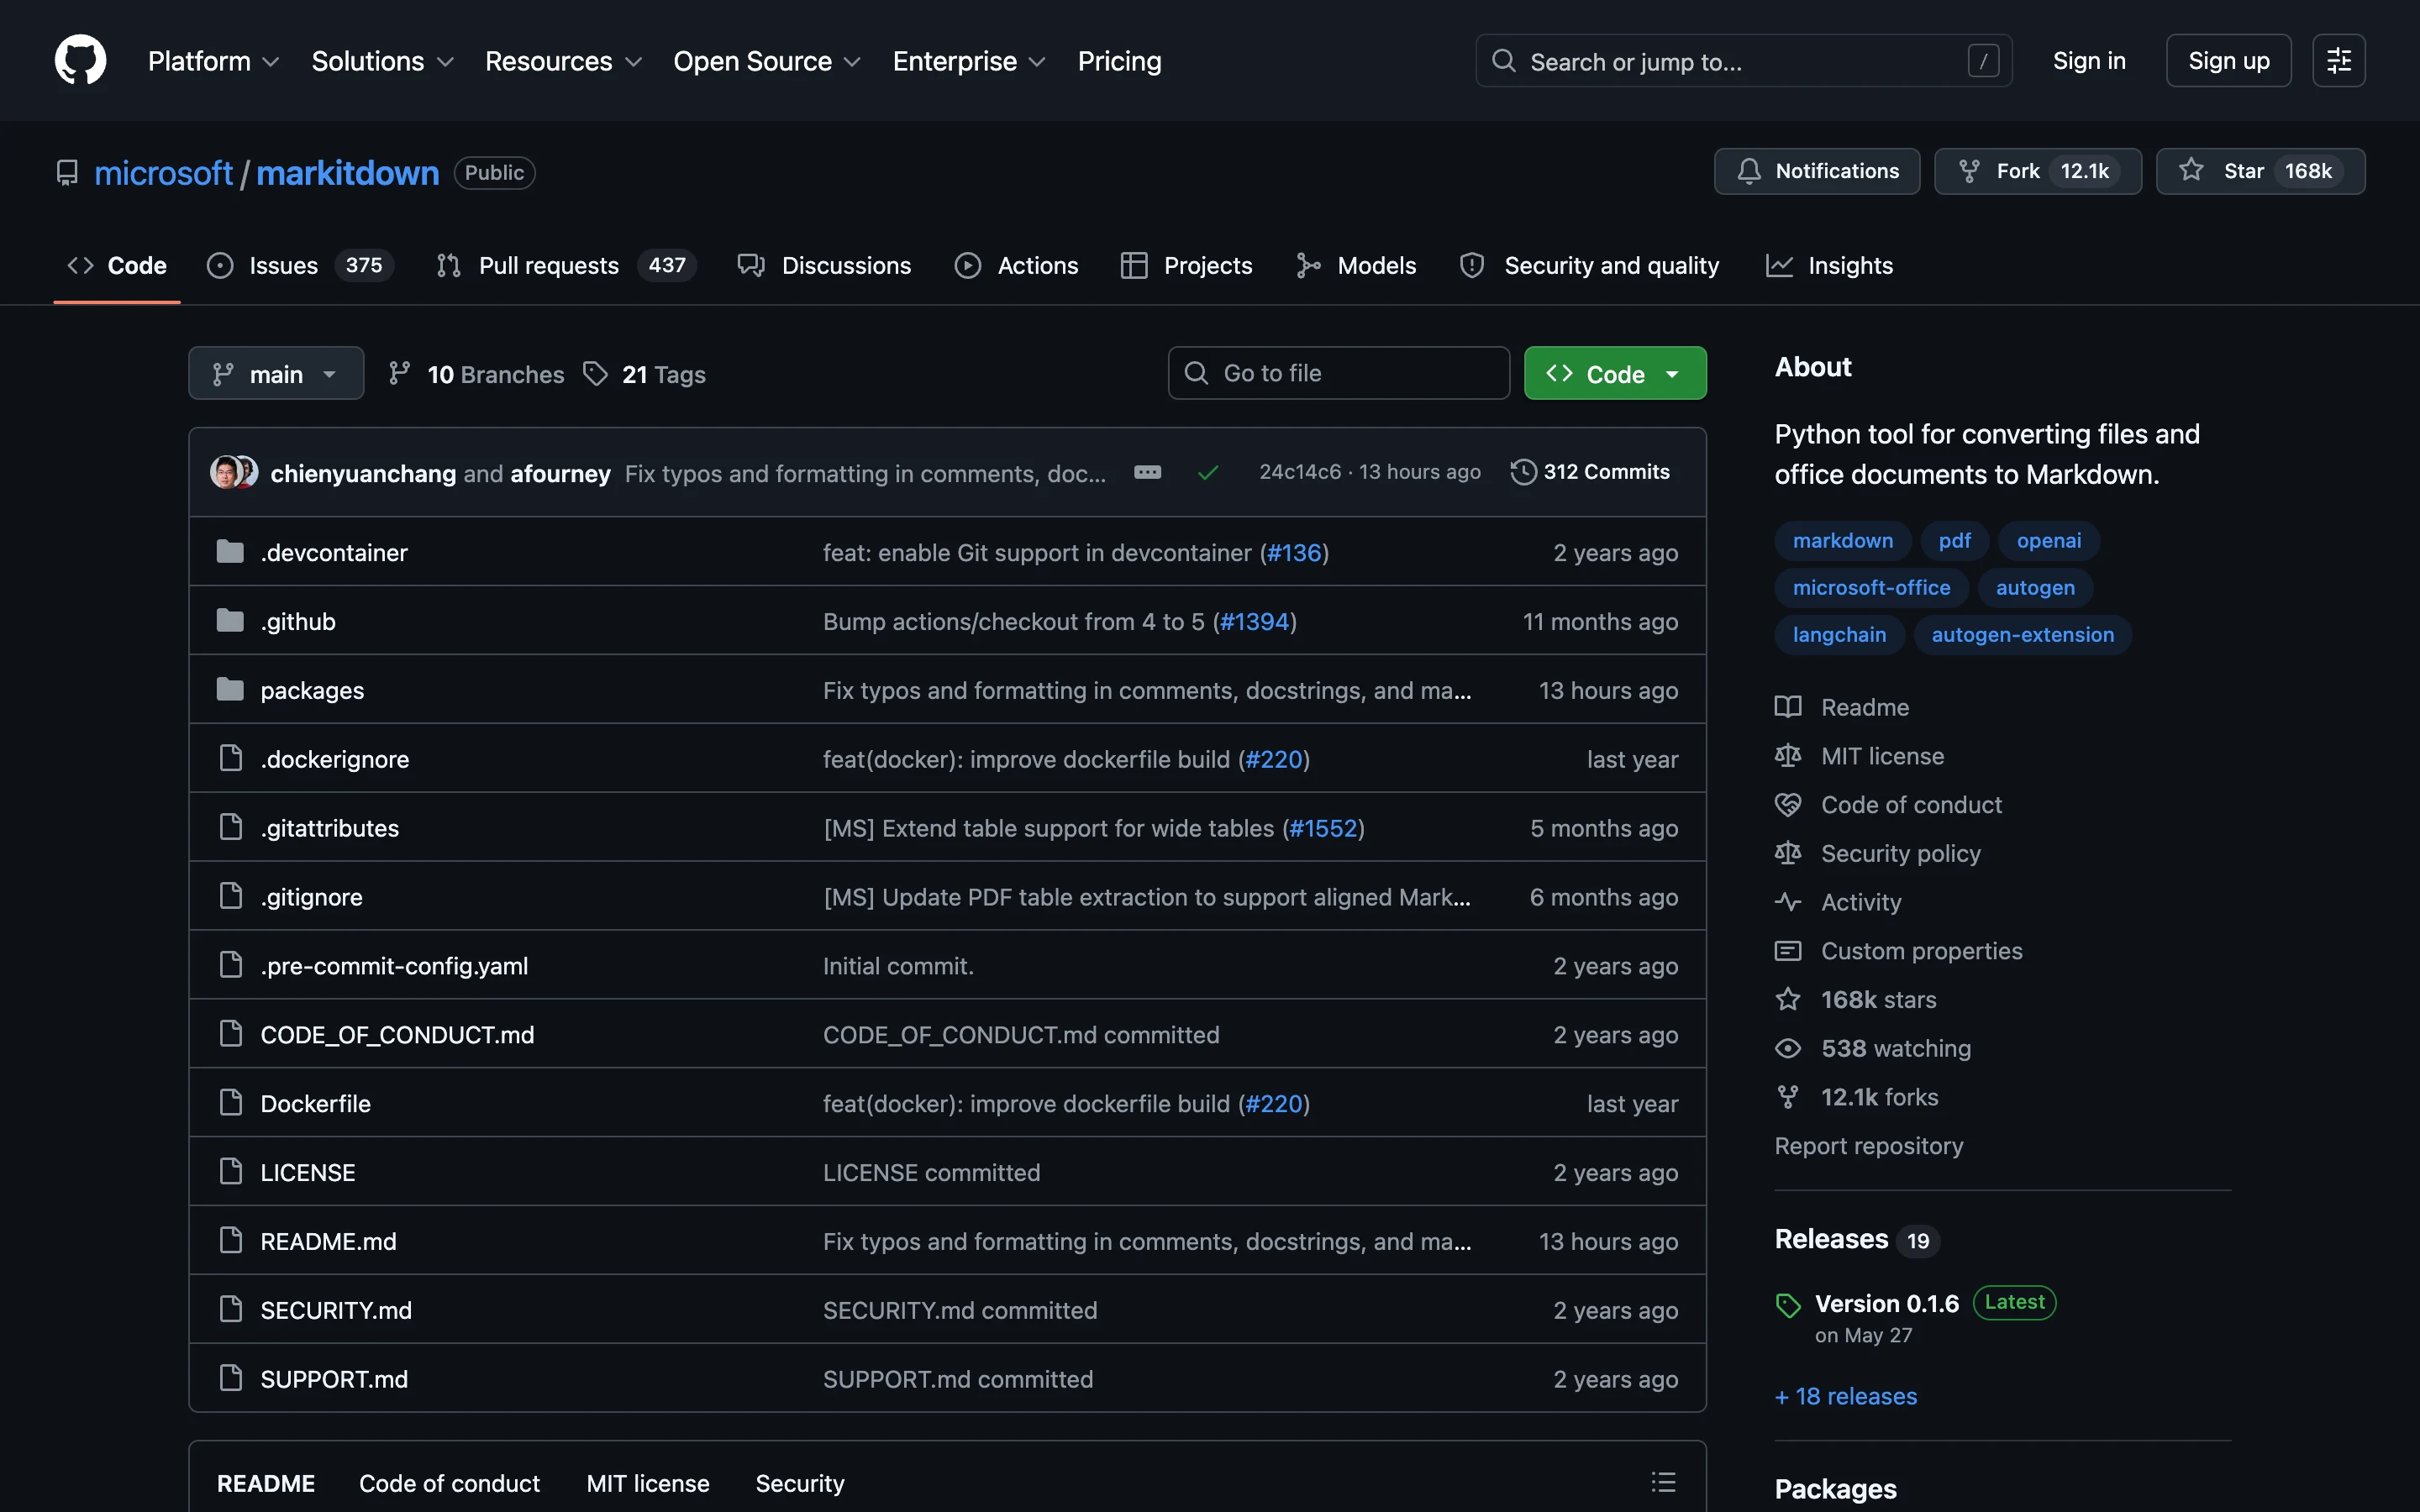Star the markitdown repository
Viewport: 2420px width, 1512px height.
2260,171
